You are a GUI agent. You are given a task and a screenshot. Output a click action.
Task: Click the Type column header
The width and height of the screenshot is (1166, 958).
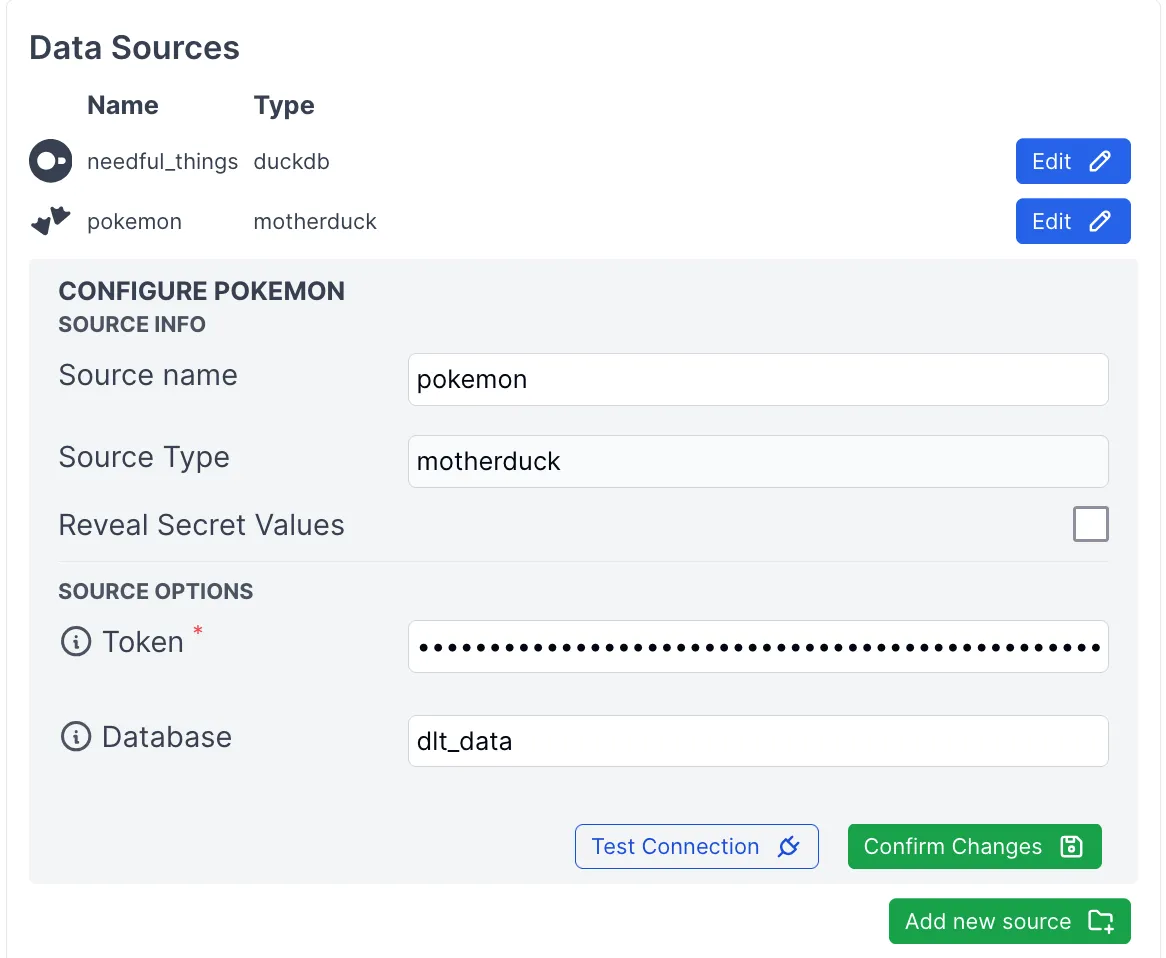284,106
